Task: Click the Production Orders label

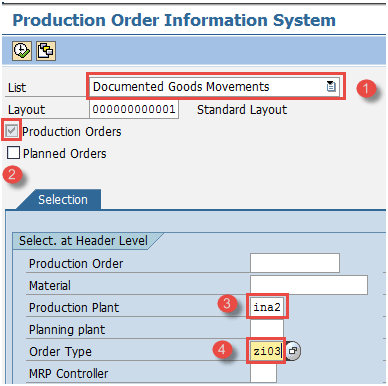Action: point(71,132)
